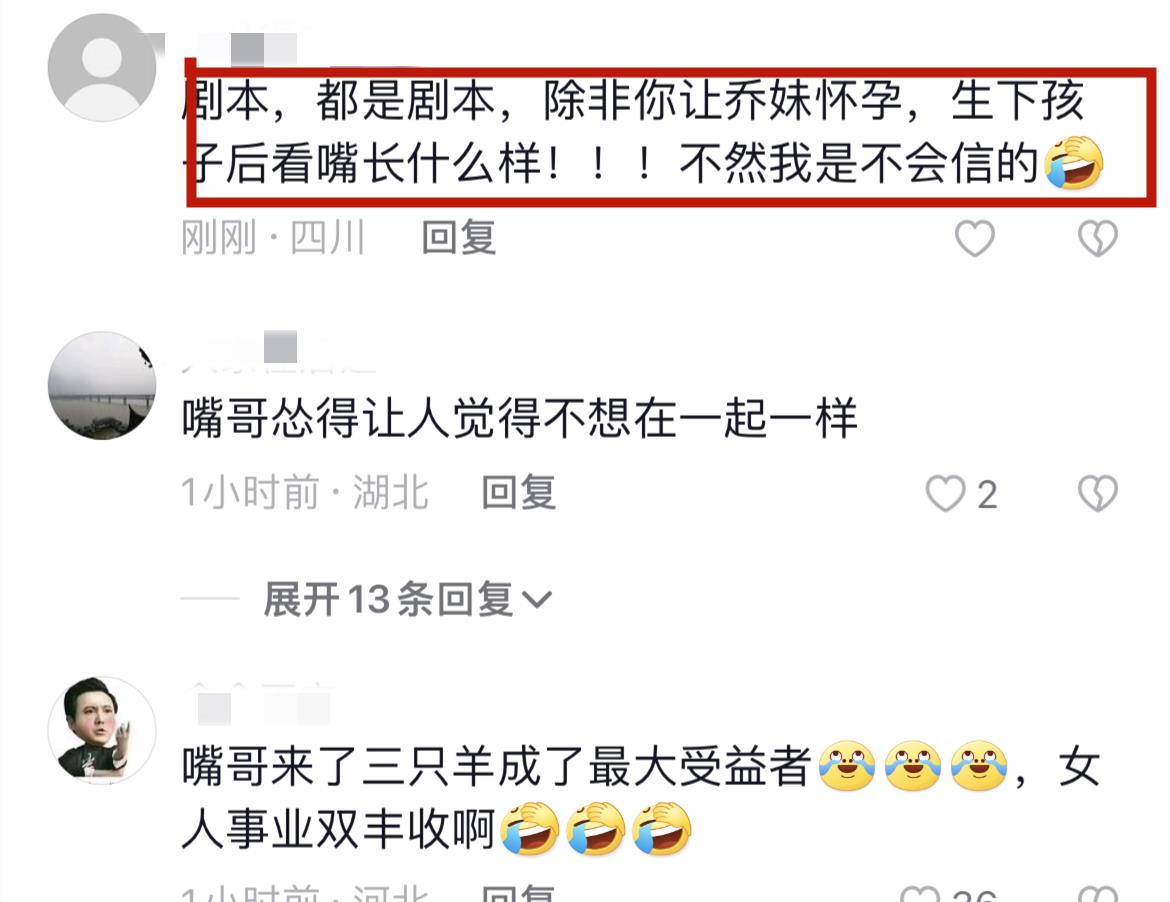Select the highlighted 剧本，都是剧本 comment text
Viewport: 1170px width, 902px height.
[642, 132]
